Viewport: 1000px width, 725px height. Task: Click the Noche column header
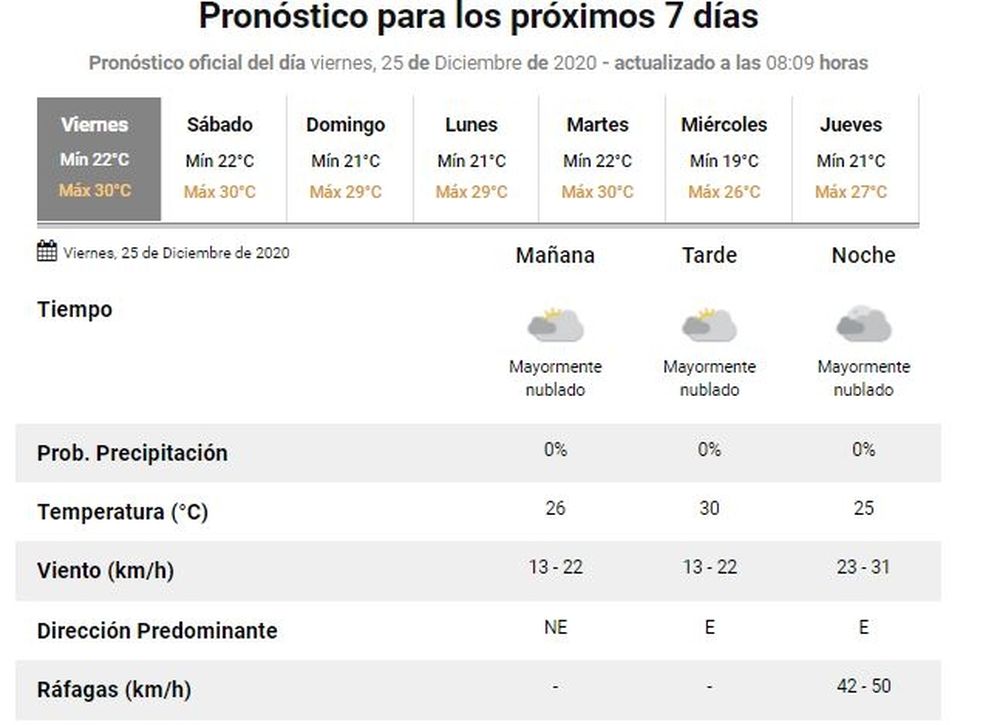tap(864, 255)
